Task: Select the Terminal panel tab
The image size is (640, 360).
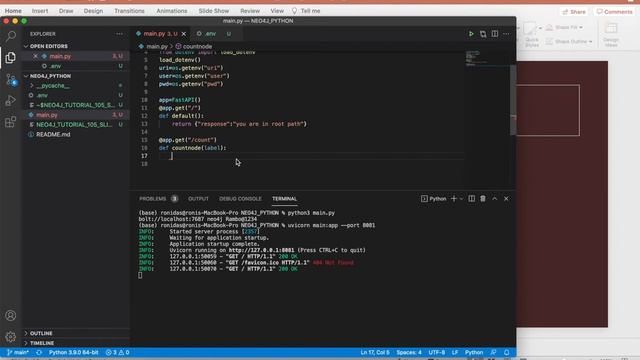Action: click(x=284, y=199)
